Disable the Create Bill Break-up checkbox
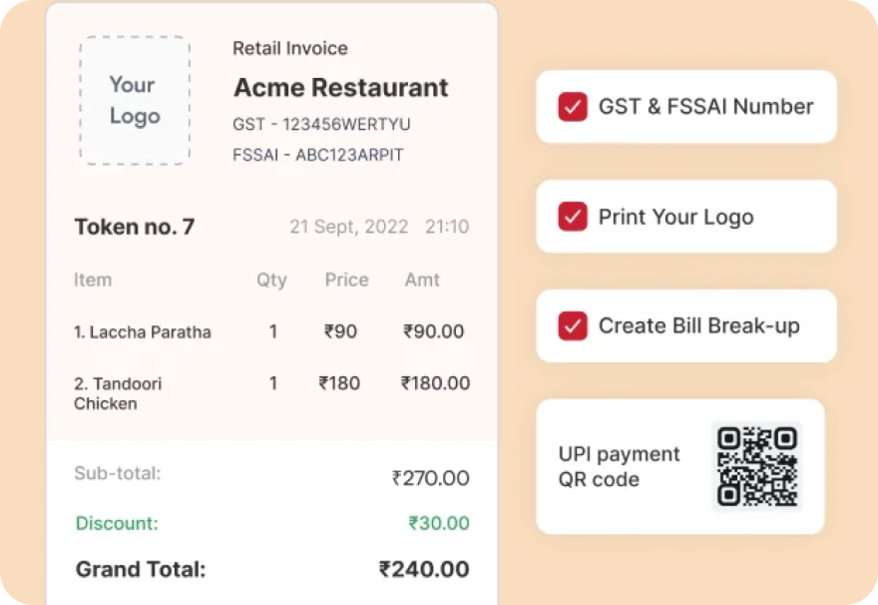The width and height of the screenshot is (878, 605). pos(572,326)
